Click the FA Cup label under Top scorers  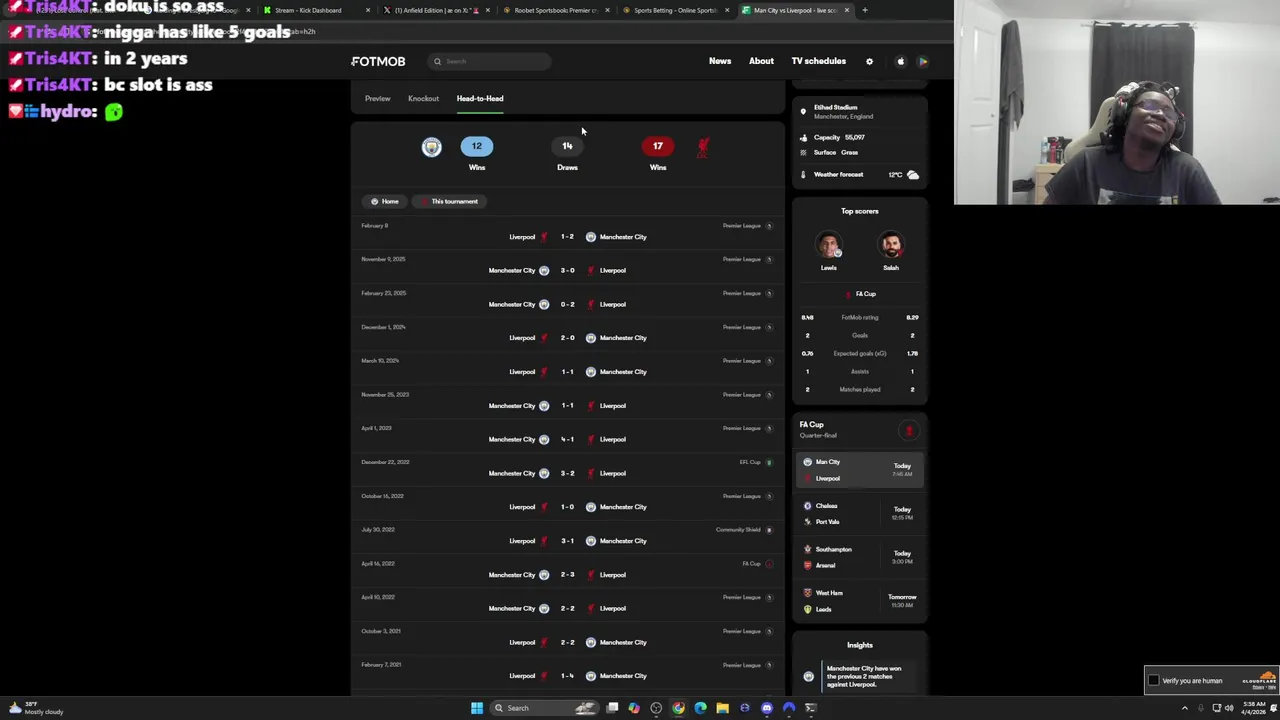[865, 294]
